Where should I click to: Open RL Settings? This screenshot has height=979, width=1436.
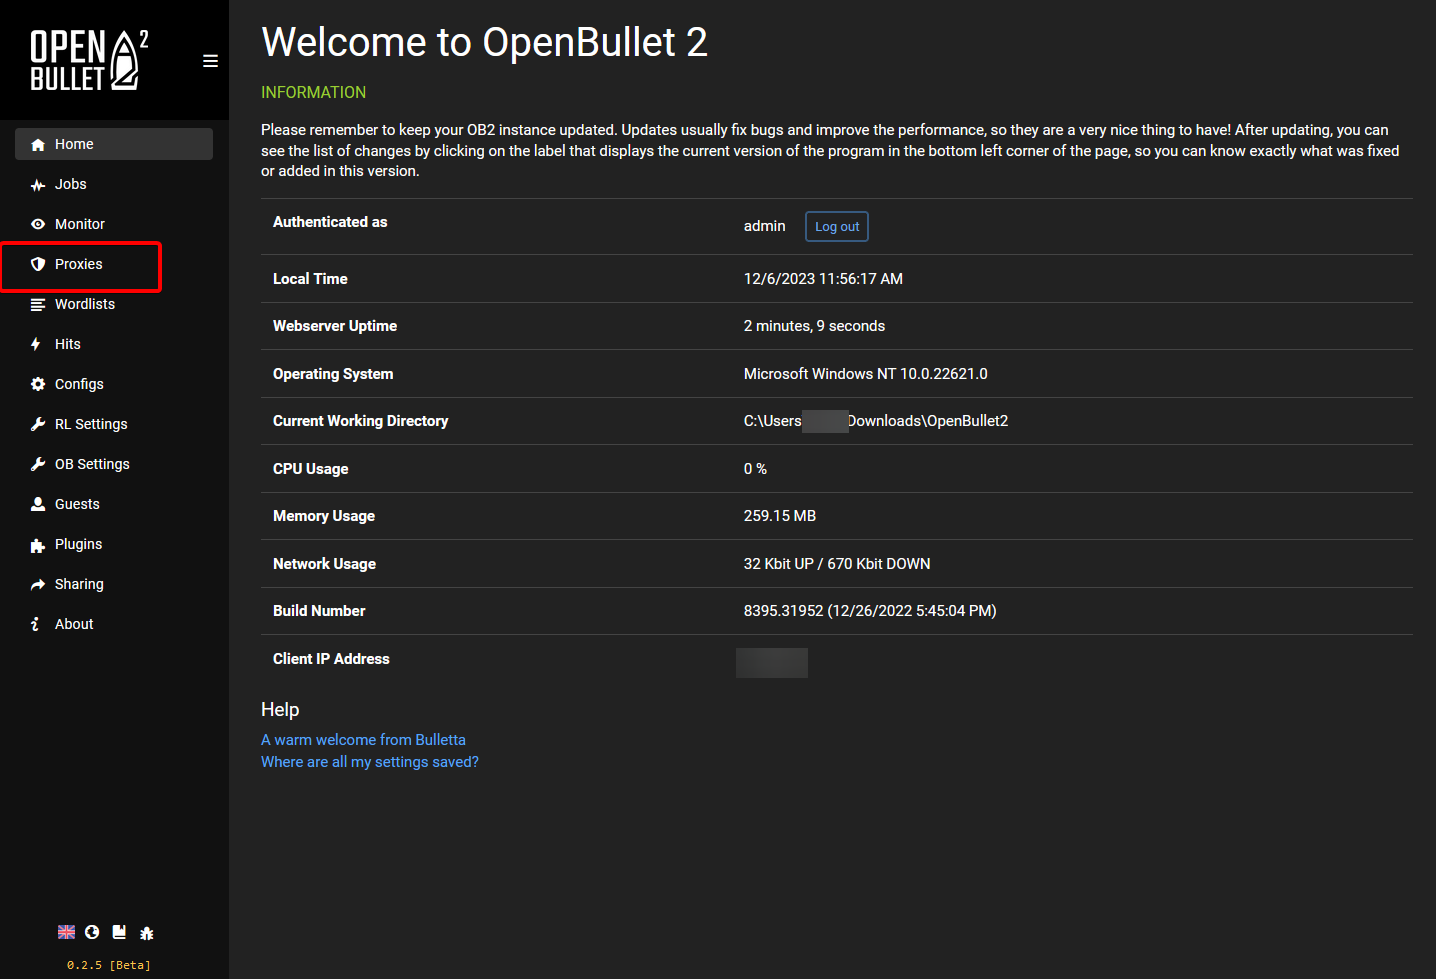pos(114,424)
